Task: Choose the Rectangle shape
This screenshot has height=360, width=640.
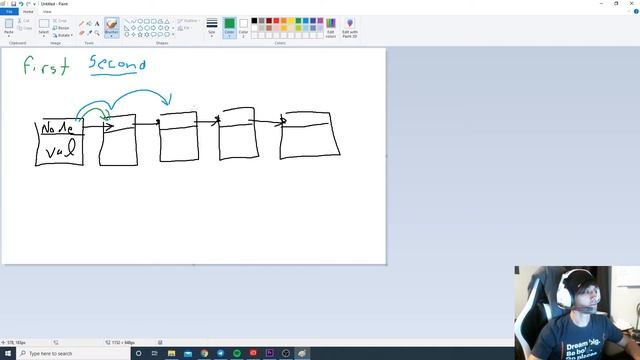Action: pos(147,21)
